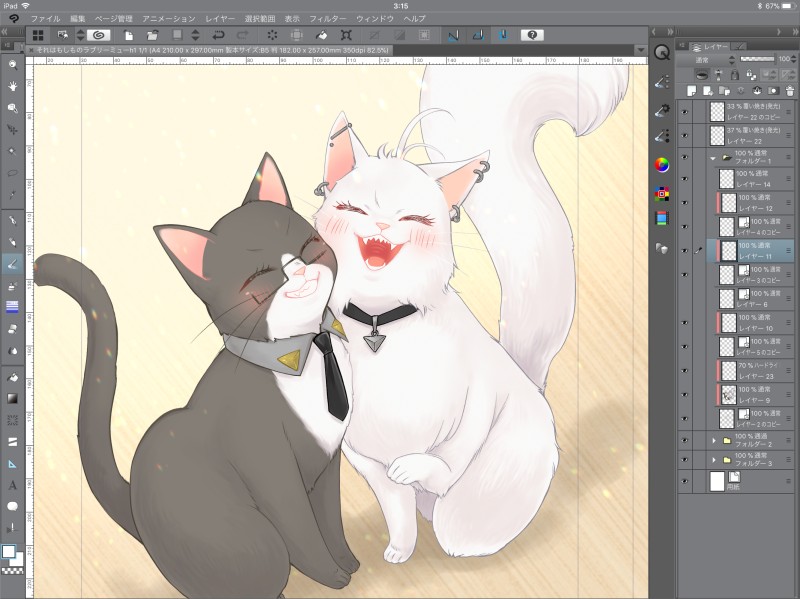Open the レイヤー menu

(220, 18)
